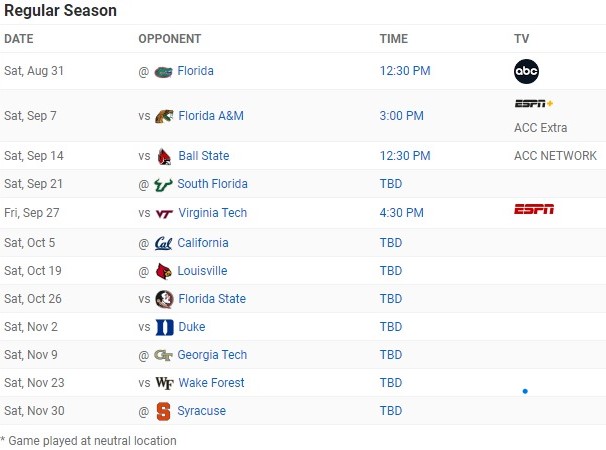
Task: Click the Georgia Tech team logo
Action: click(x=164, y=355)
